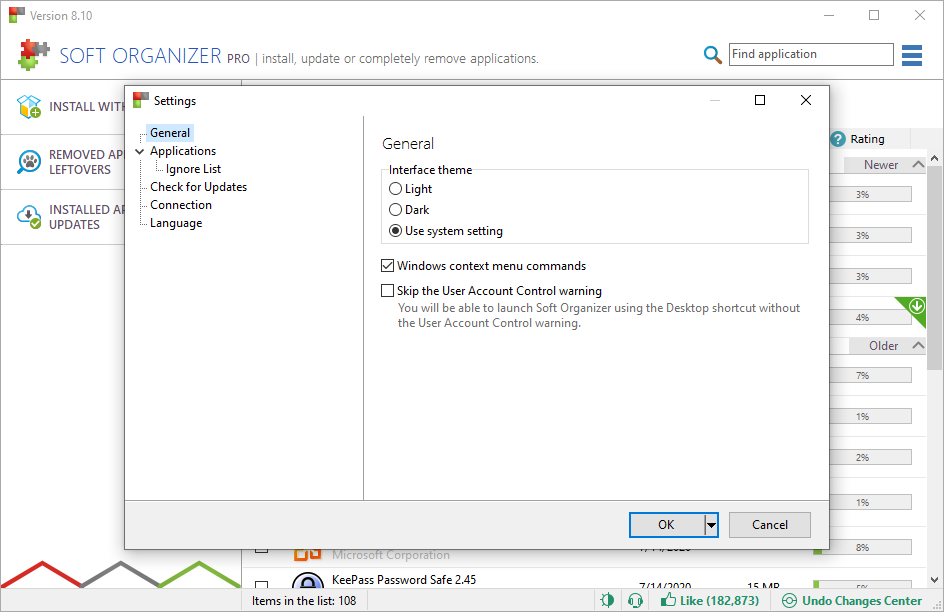Open the General settings page
This screenshot has height=612, width=944.
[x=170, y=133]
